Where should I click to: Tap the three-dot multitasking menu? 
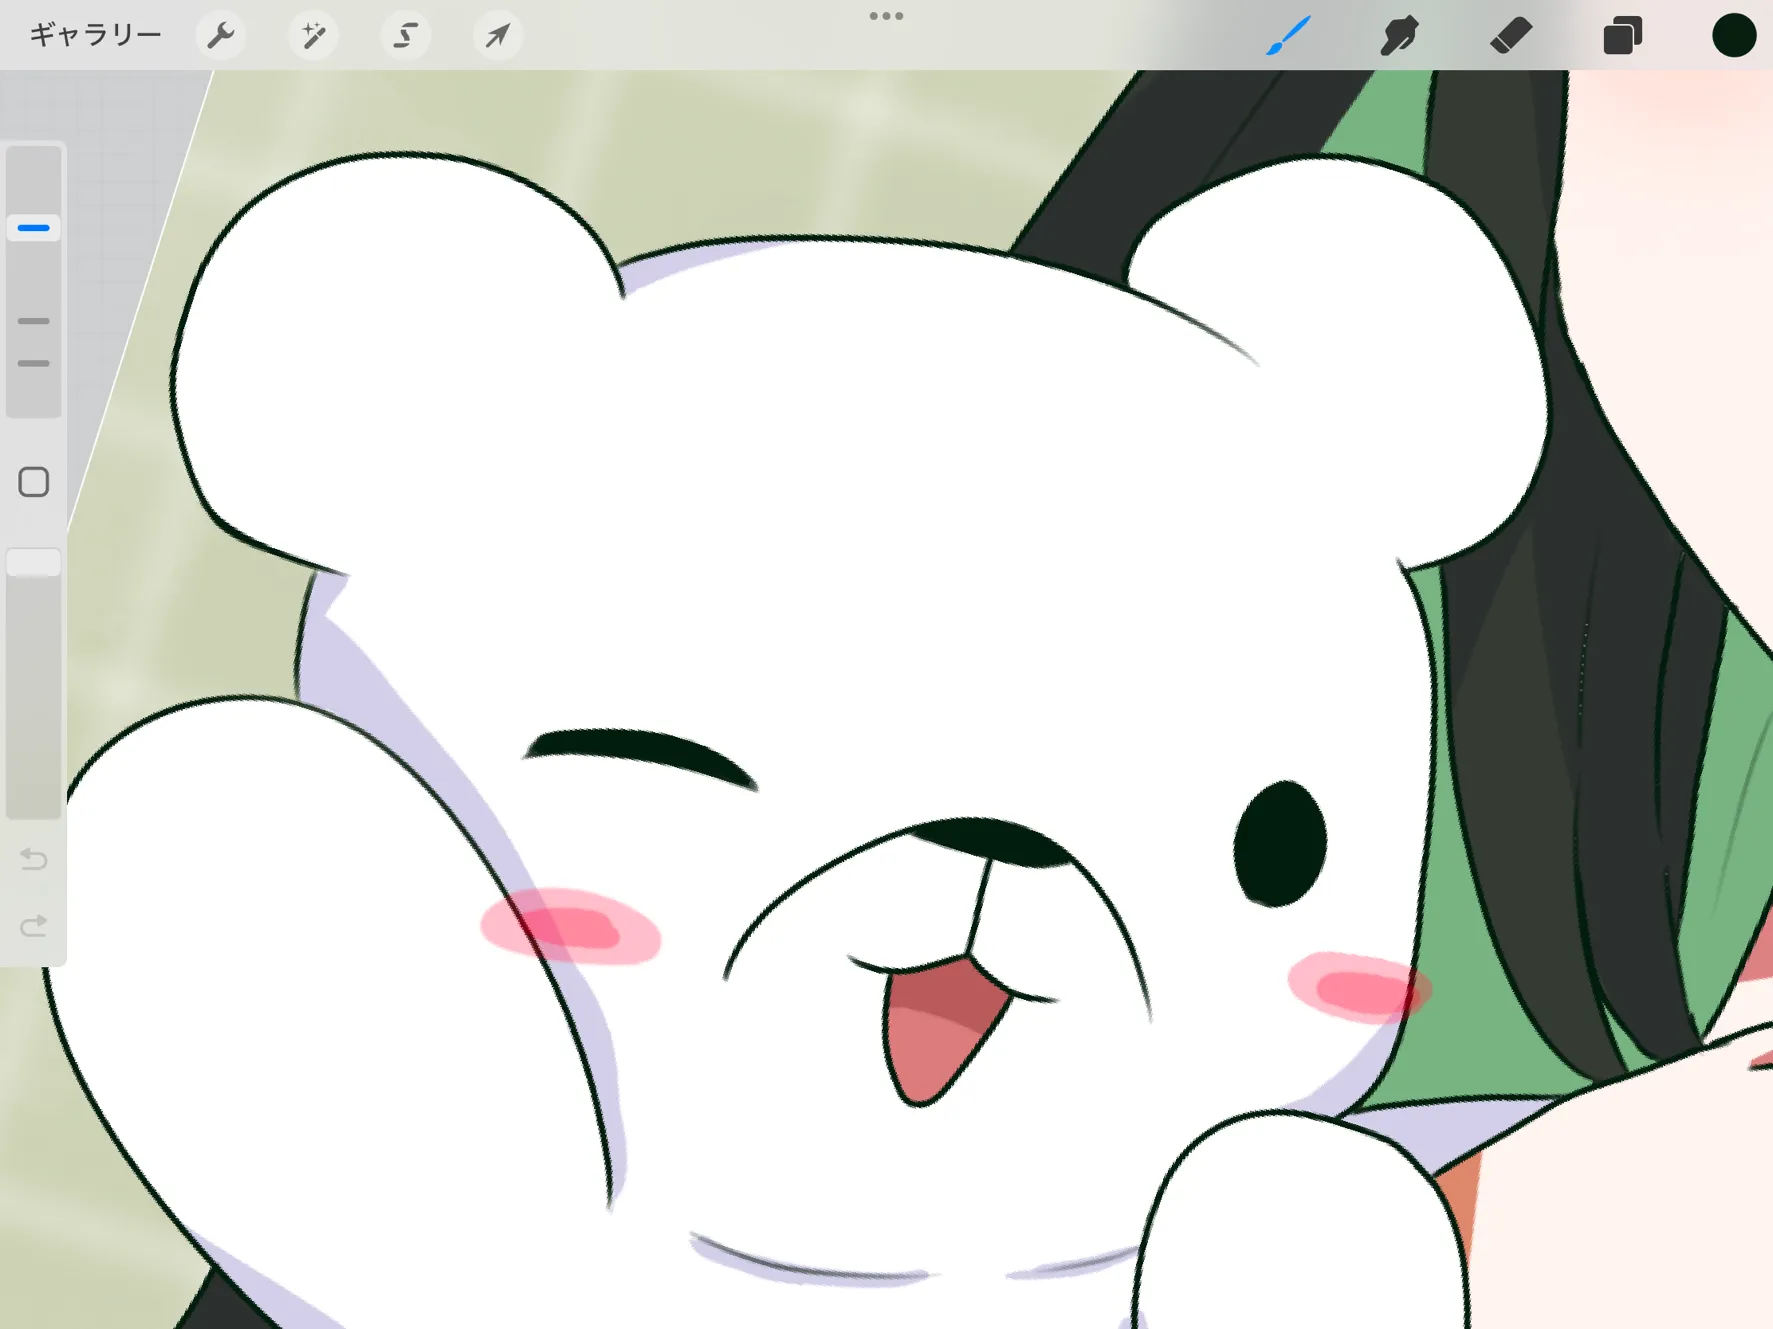pos(886,16)
